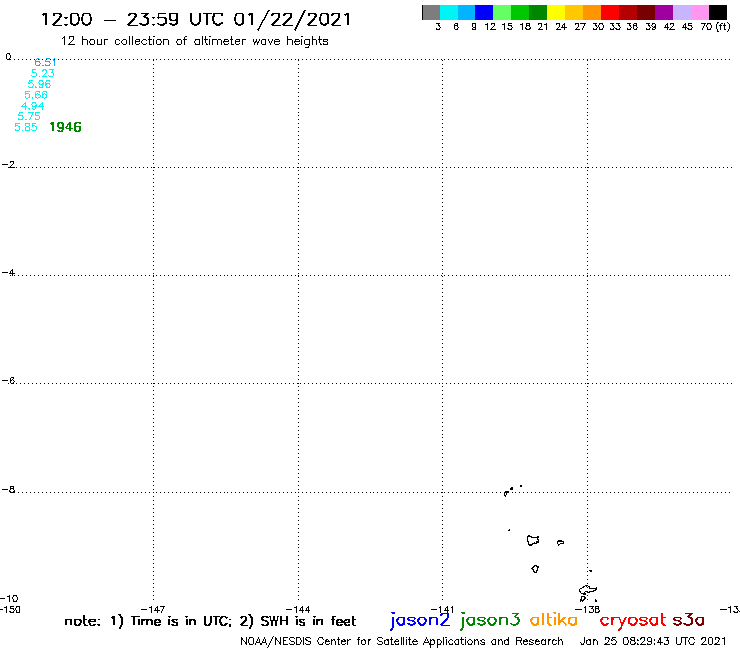
Task: Click the -147 longitude axis label
Action: point(153,609)
